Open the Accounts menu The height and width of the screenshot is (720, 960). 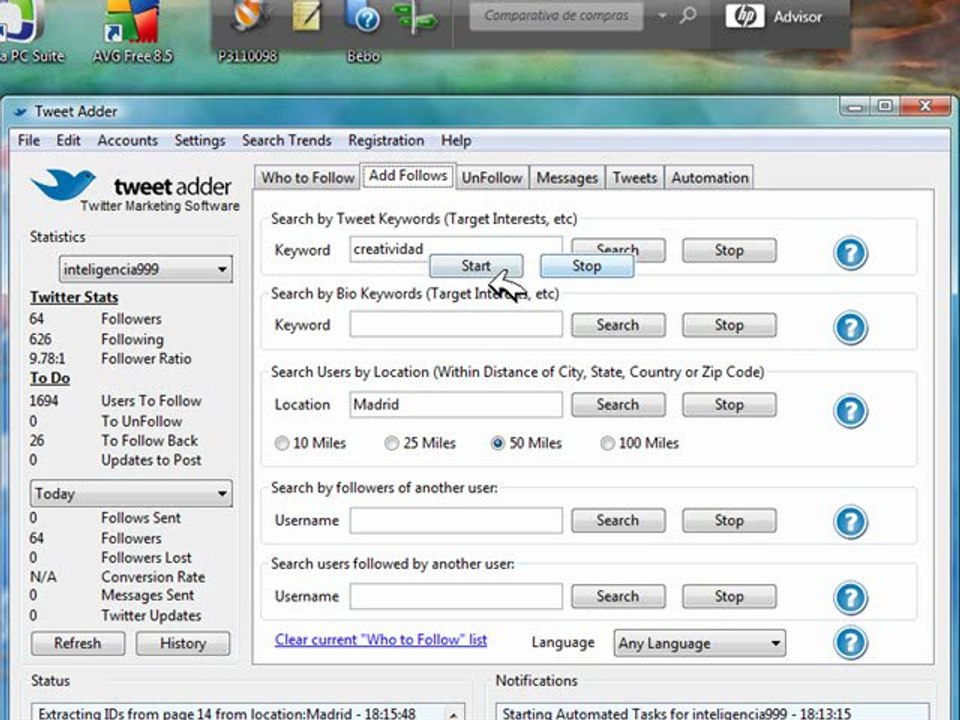tap(127, 141)
